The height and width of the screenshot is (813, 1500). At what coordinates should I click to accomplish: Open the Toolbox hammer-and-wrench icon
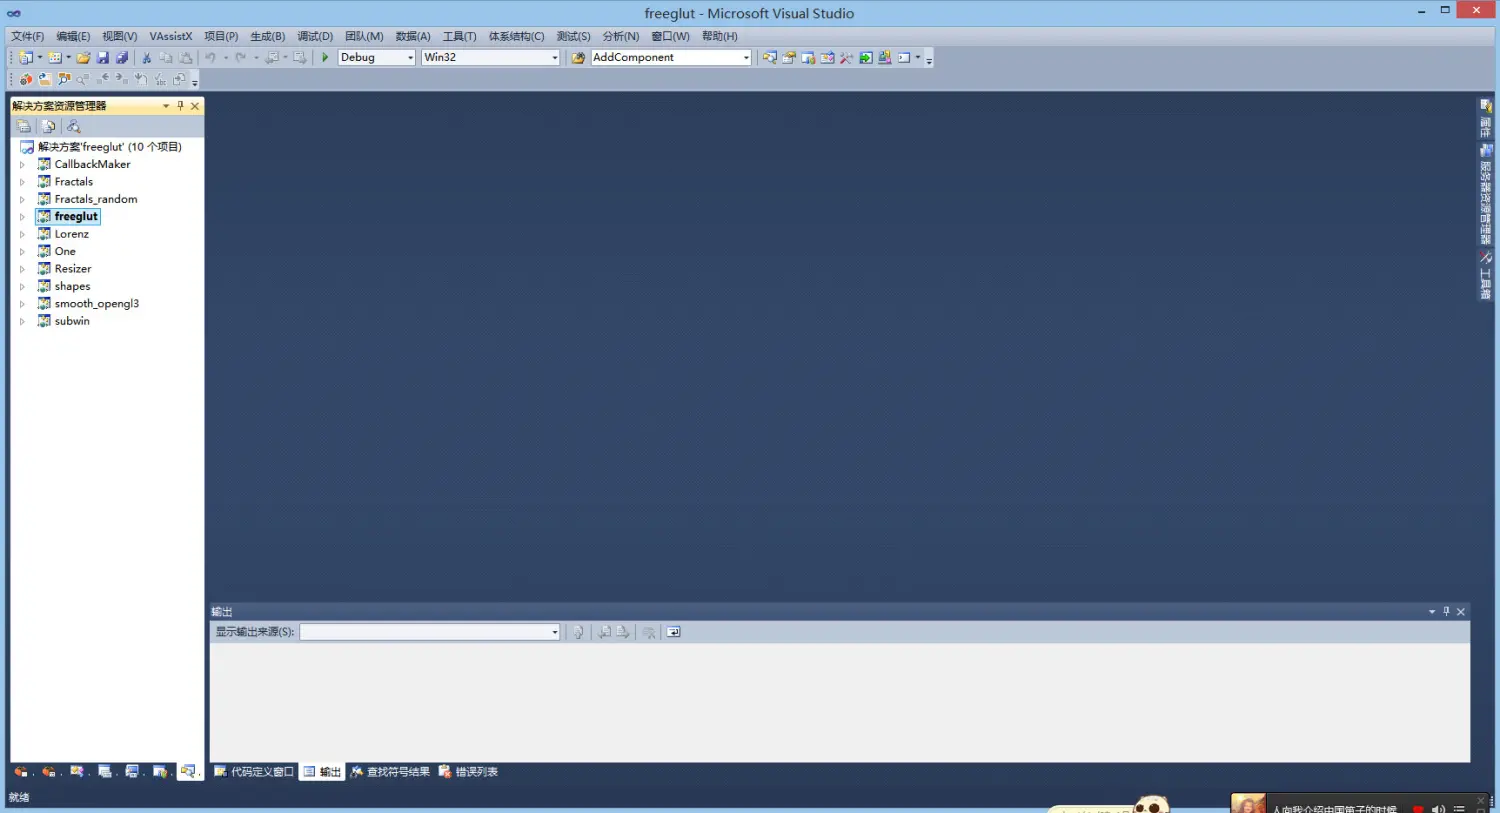tap(846, 58)
